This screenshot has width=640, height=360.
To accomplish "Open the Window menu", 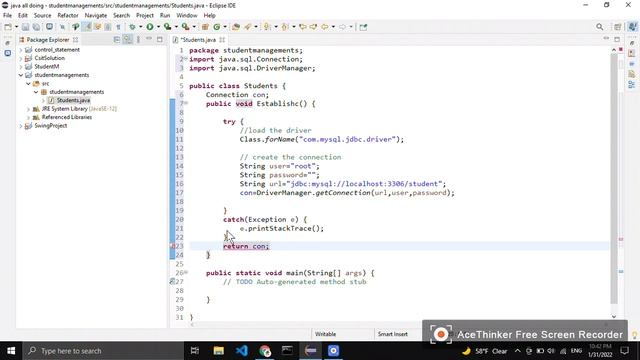I will pyautogui.click(x=187, y=15).
